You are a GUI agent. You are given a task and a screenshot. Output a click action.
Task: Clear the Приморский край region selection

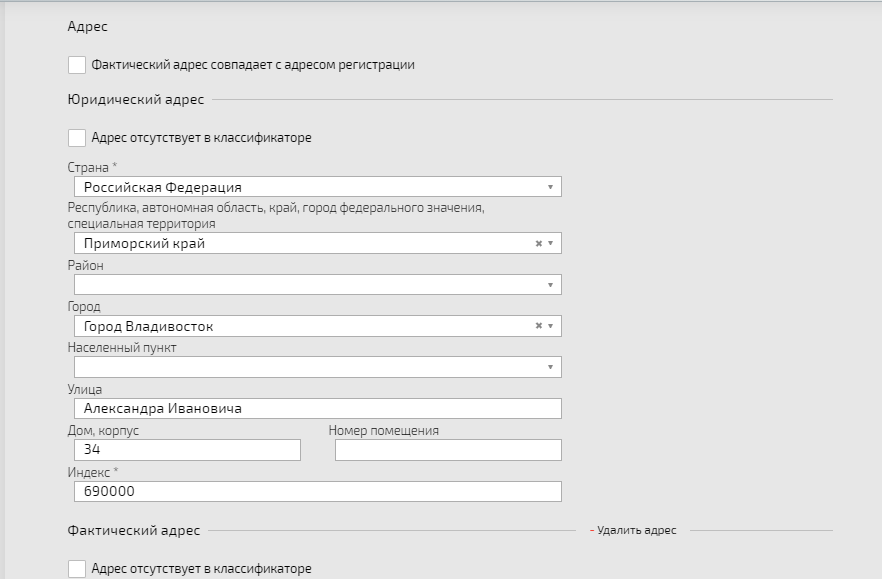[x=538, y=244]
